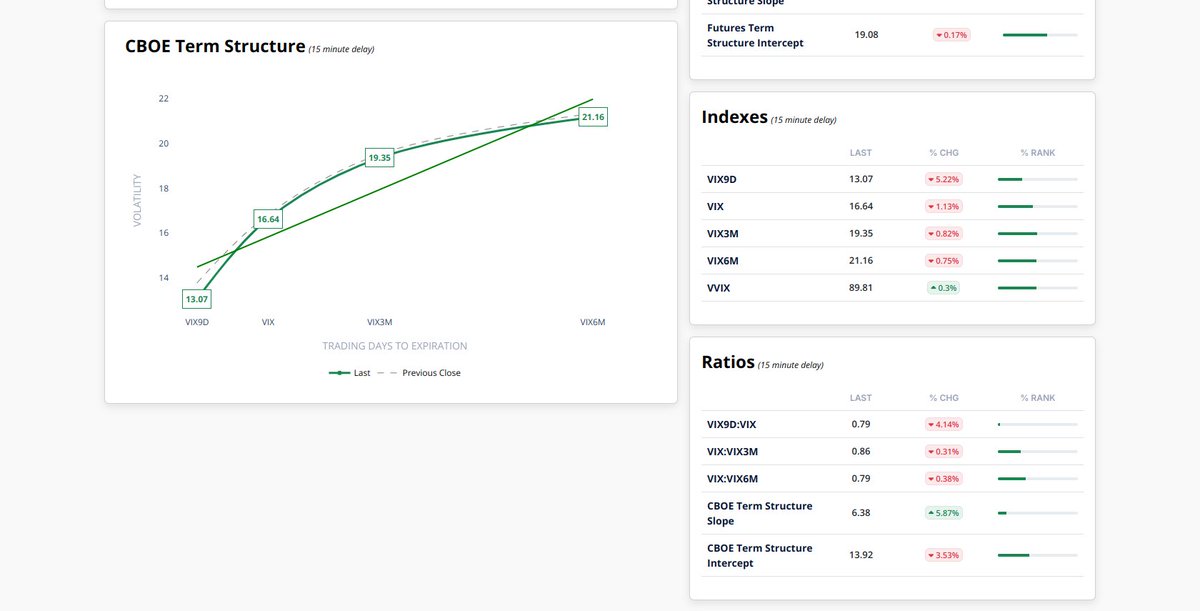Viewport: 1200px width, 611px height.
Task: Click the 16.64 VIX data label
Action: (268, 219)
